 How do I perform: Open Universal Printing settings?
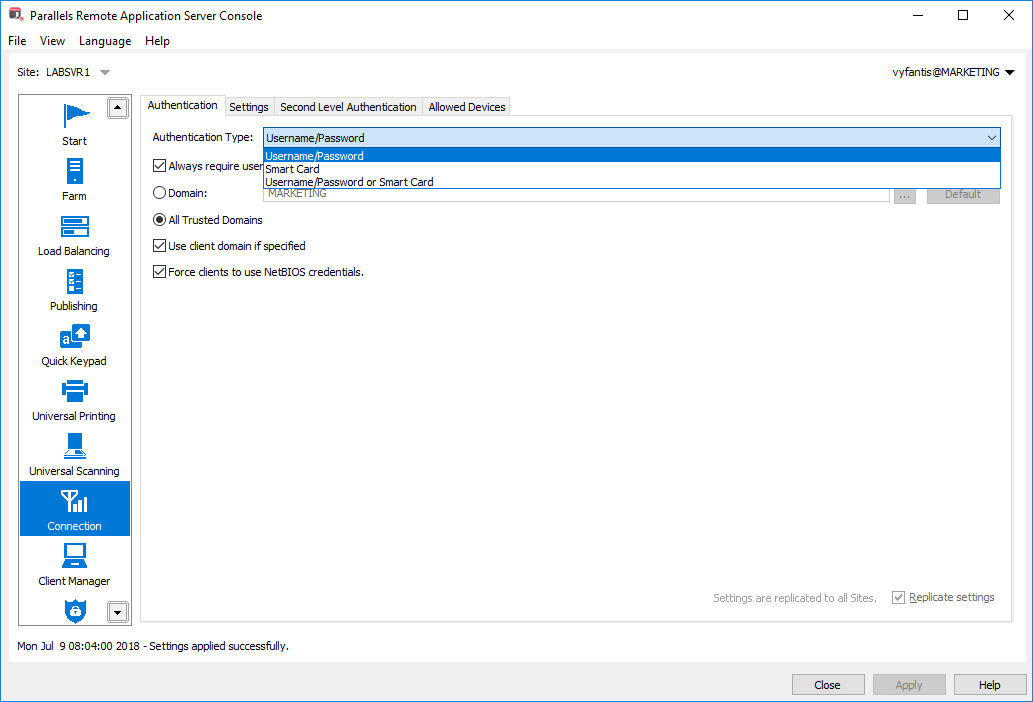74,399
